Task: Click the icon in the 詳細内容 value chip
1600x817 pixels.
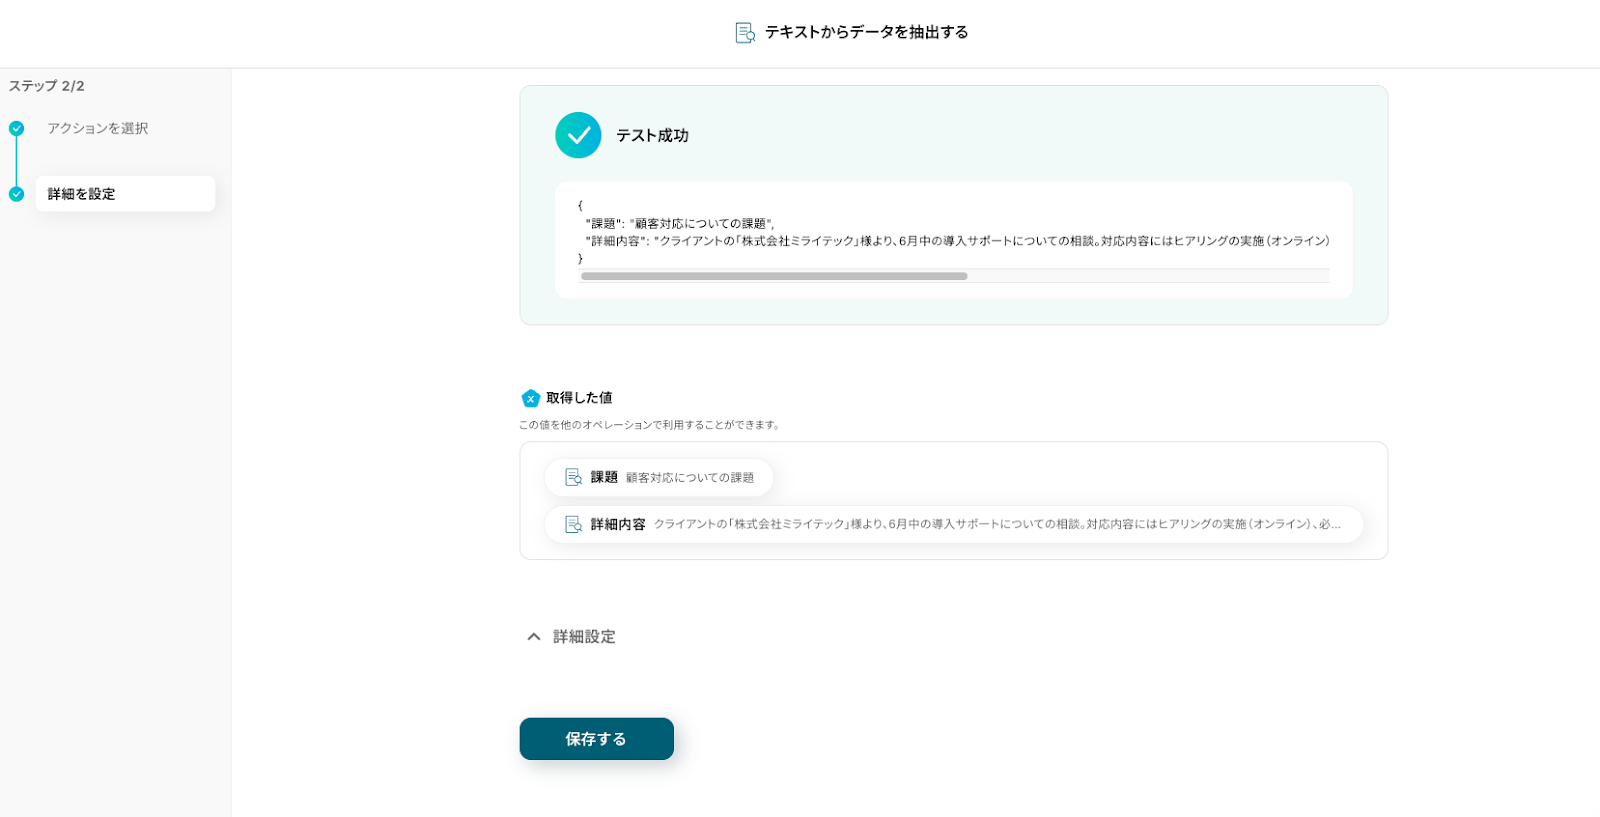Action: click(574, 524)
